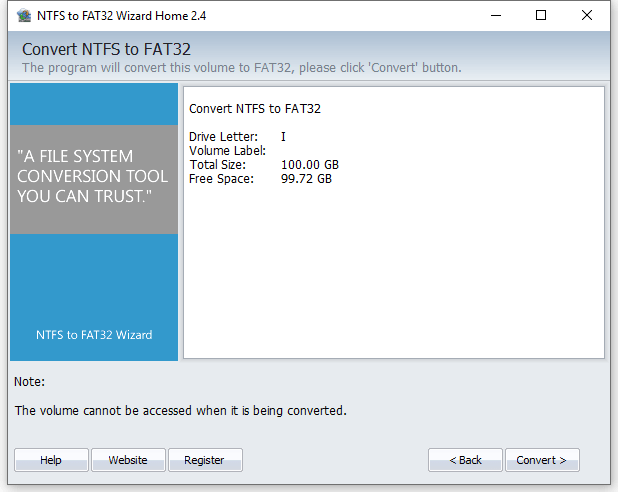Viewport: 618px width, 492px height.
Task: Click the 'A FILE SYSTEM CONVERSION TOOL' slogan
Action: tap(93, 176)
